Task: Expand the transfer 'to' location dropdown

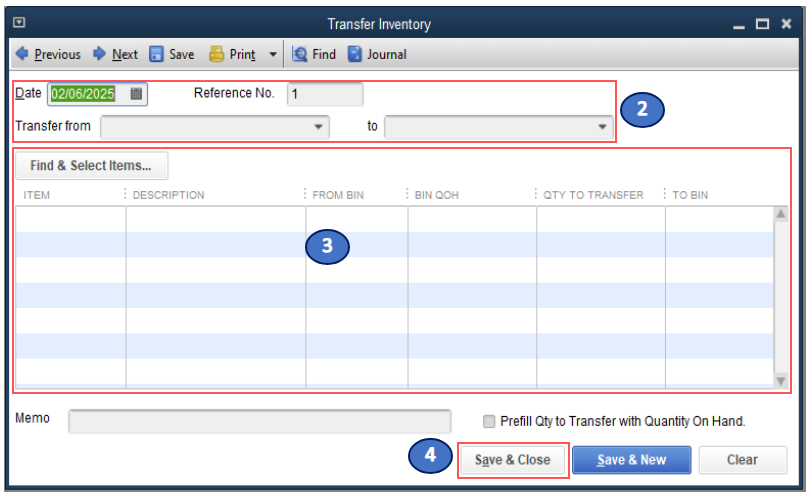Action: (x=602, y=127)
